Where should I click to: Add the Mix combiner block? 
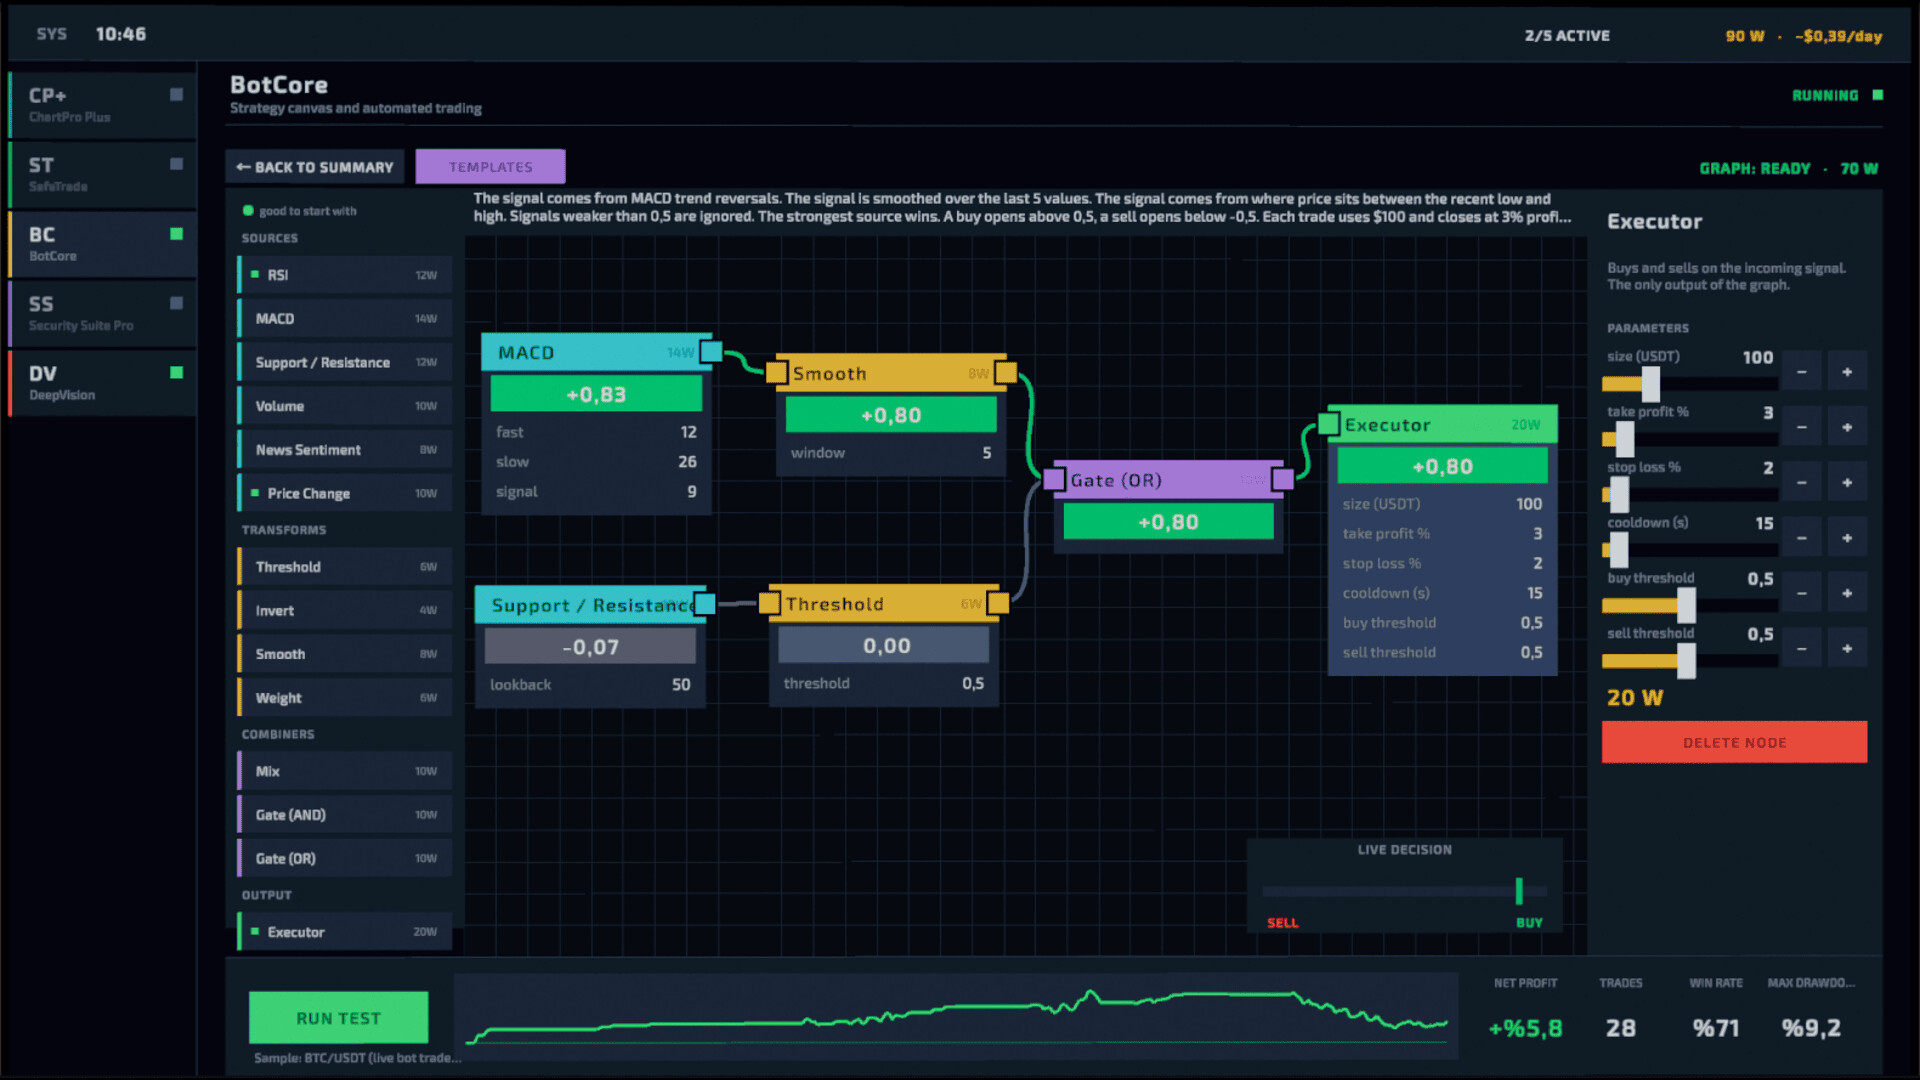pos(345,771)
